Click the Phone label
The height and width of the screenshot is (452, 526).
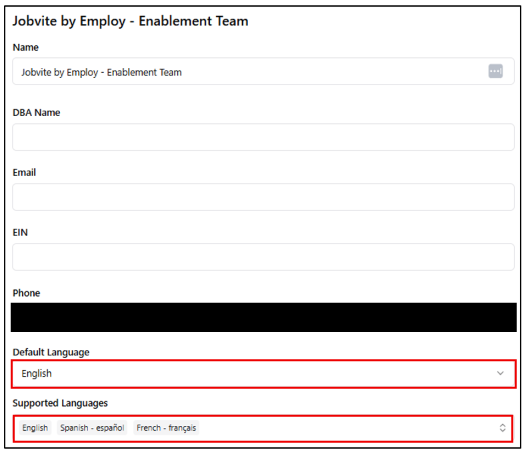26,293
